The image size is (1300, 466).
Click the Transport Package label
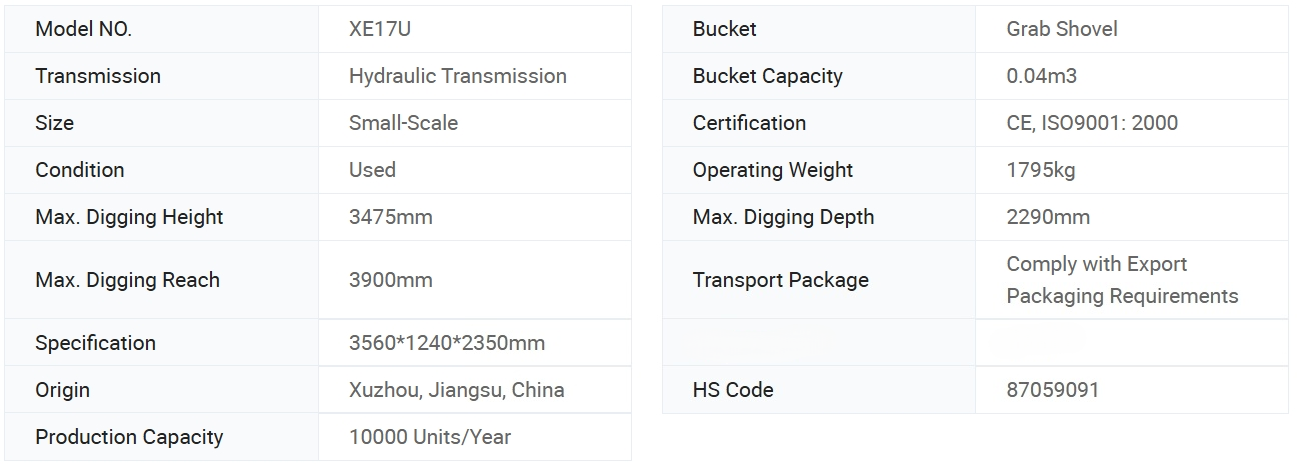click(x=780, y=280)
